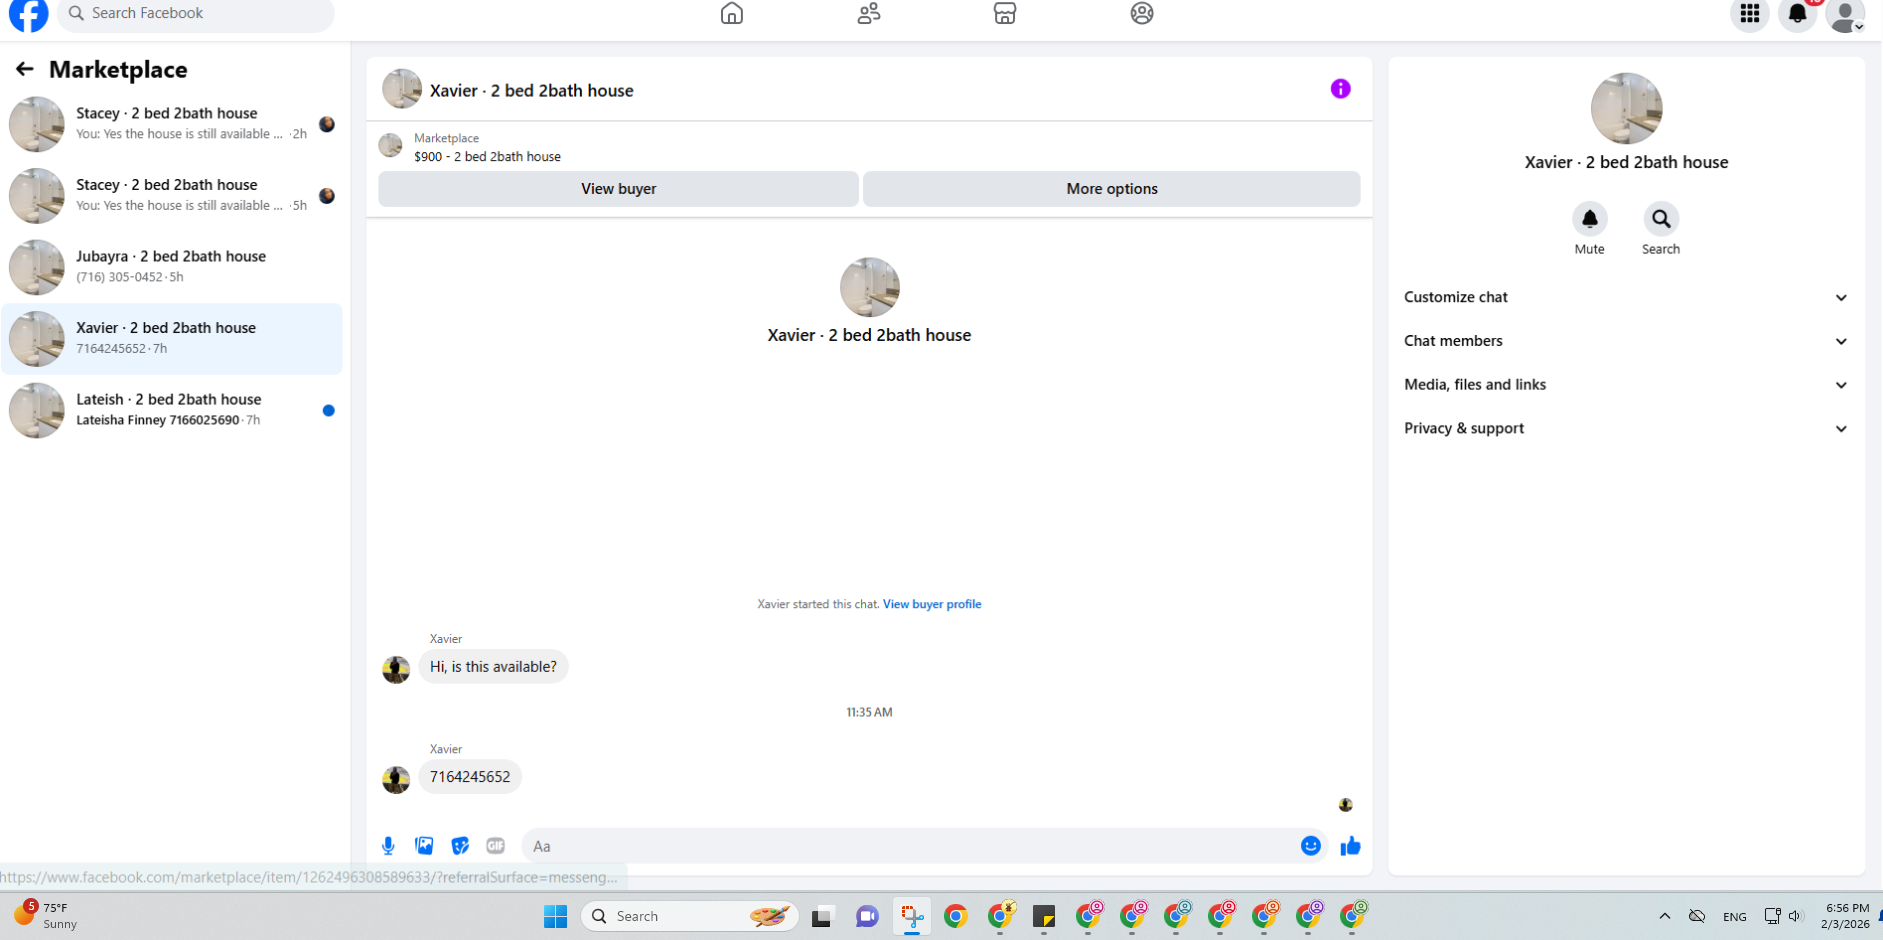The image size is (1883, 940).
Task: Open conversation information purple icon
Action: coord(1341,89)
